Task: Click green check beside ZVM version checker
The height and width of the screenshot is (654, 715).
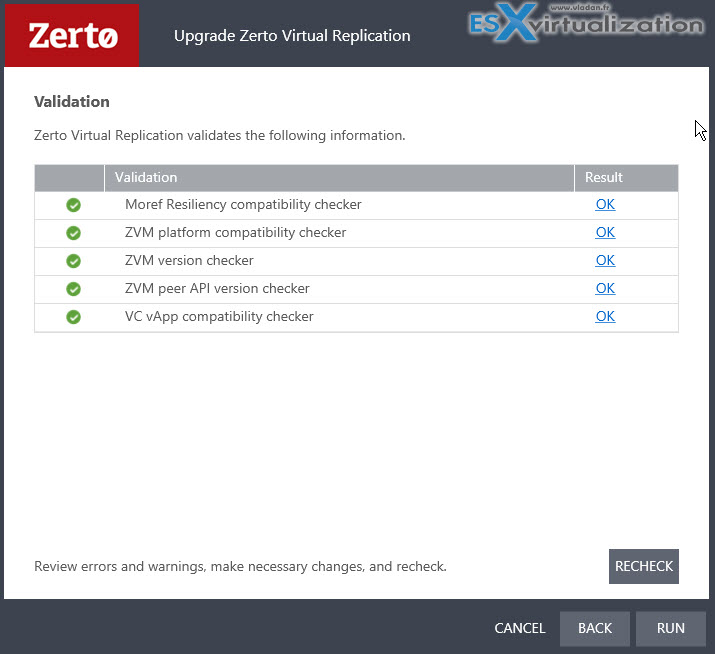Action: [x=73, y=261]
